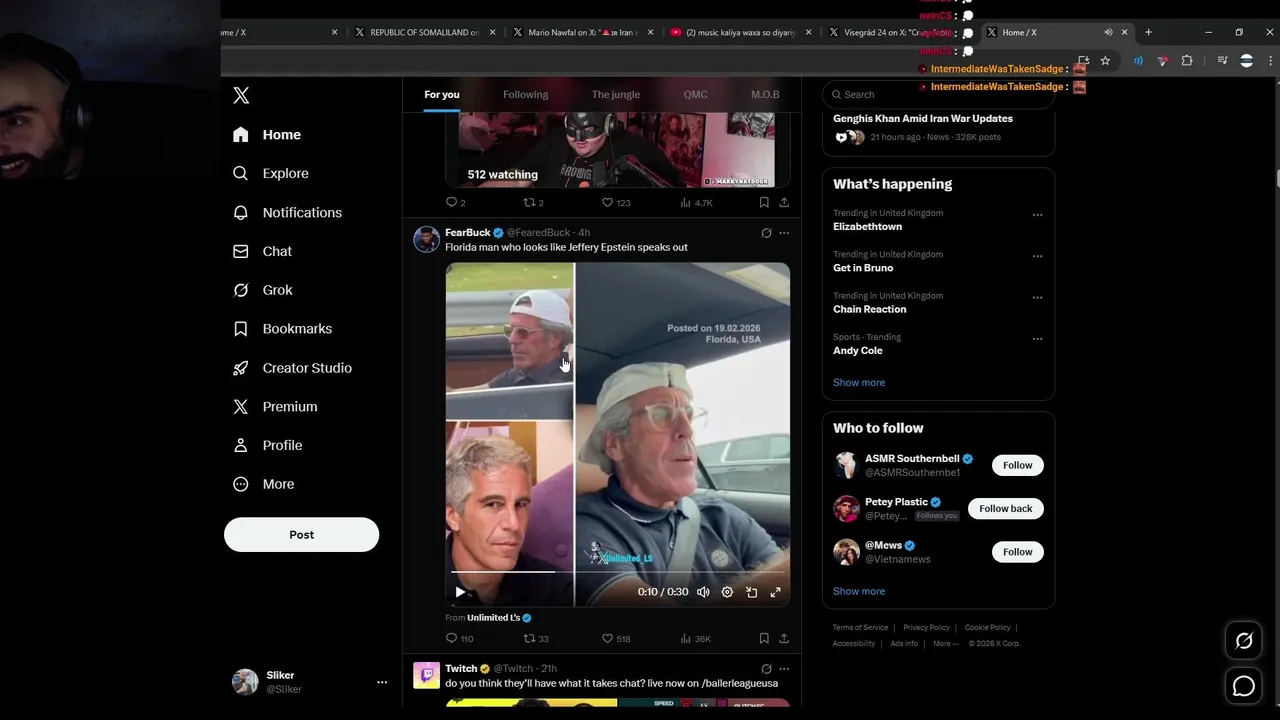The height and width of the screenshot is (720, 1280).
Task: Switch to the QMC tab
Action: (695, 95)
